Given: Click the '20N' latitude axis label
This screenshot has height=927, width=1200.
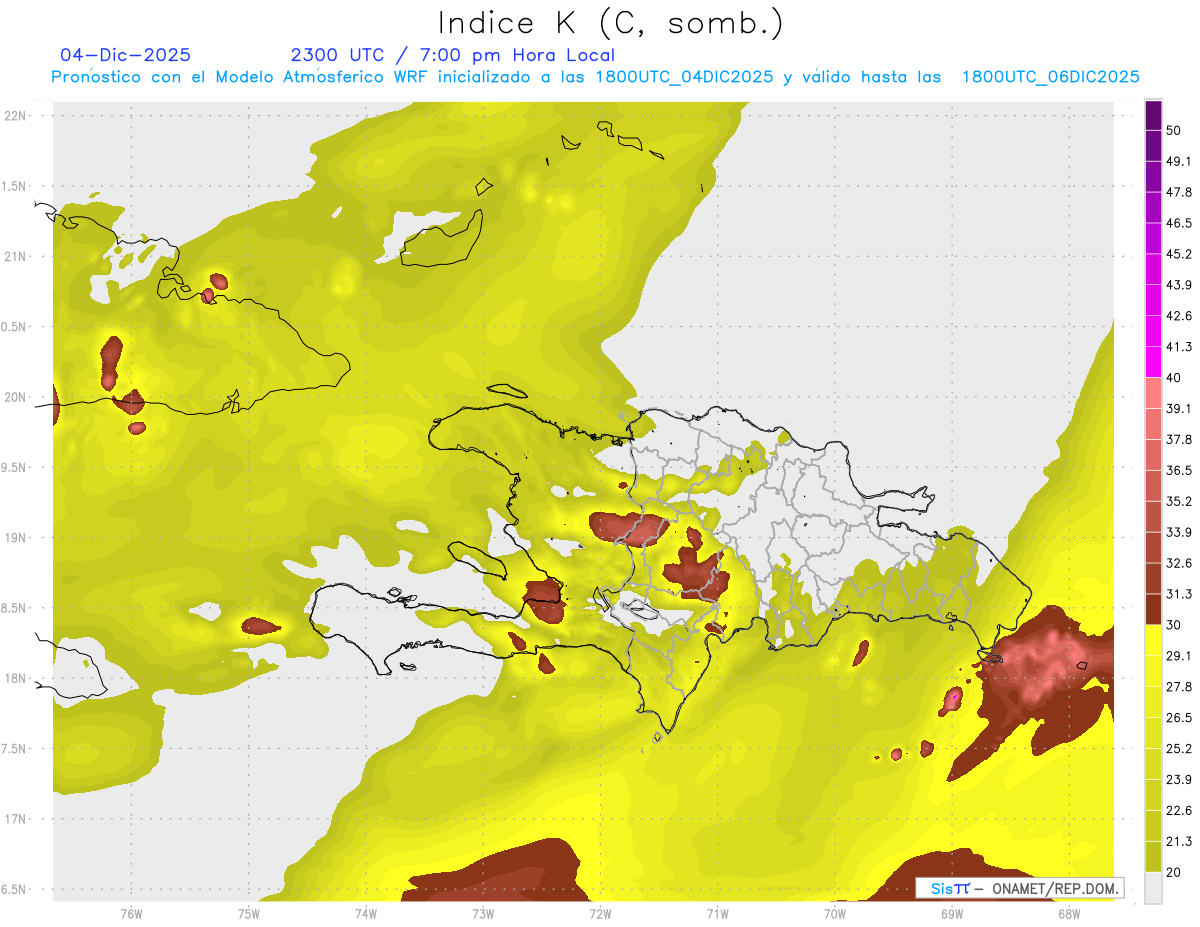Looking at the screenshot, I should [16, 397].
